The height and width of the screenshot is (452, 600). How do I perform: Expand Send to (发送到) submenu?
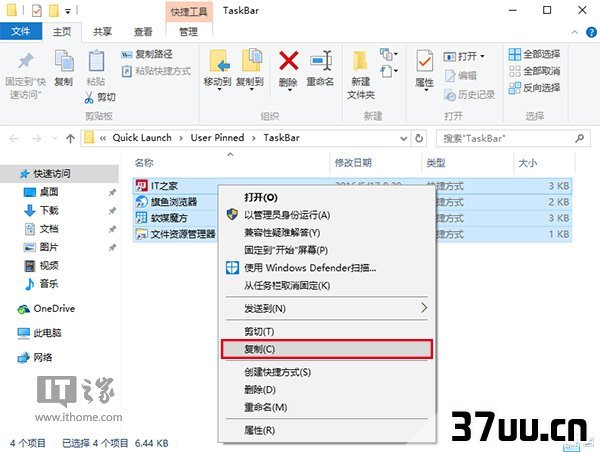(327, 308)
